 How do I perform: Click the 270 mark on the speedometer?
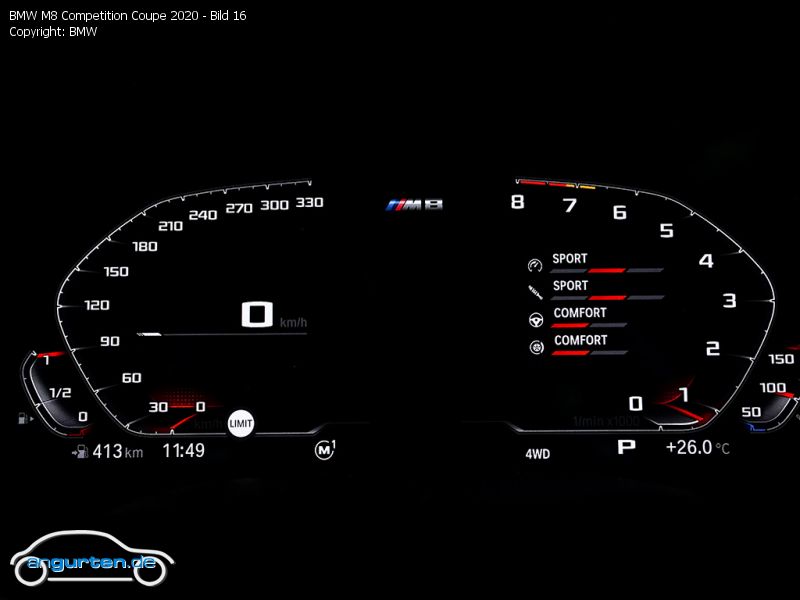pos(239,208)
